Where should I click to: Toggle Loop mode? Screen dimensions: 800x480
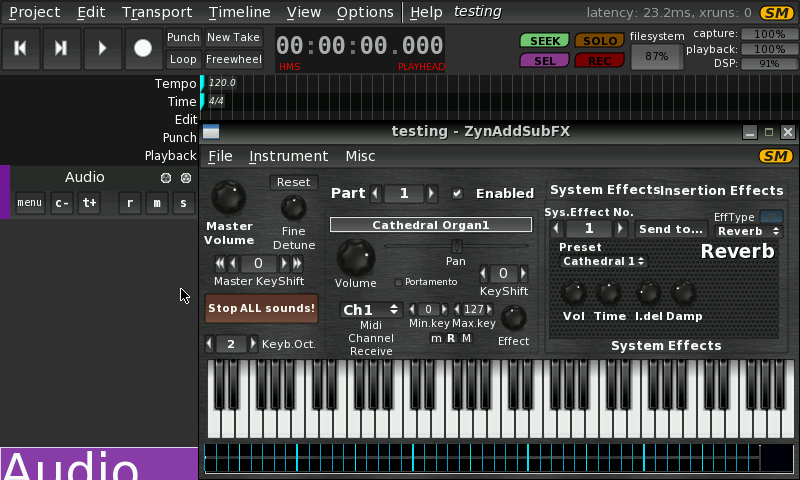(183, 59)
